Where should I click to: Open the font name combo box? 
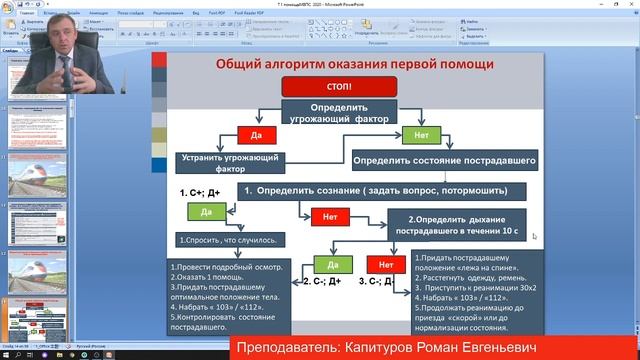pos(136,24)
